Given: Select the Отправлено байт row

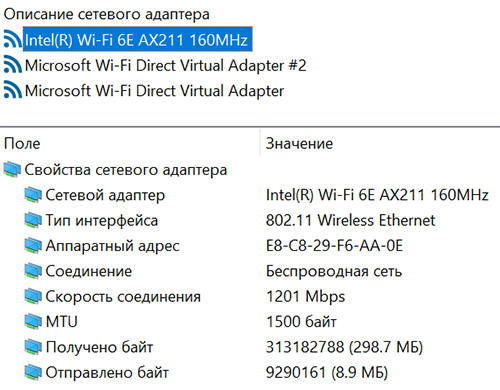Looking at the screenshot, I should (x=250, y=372).
